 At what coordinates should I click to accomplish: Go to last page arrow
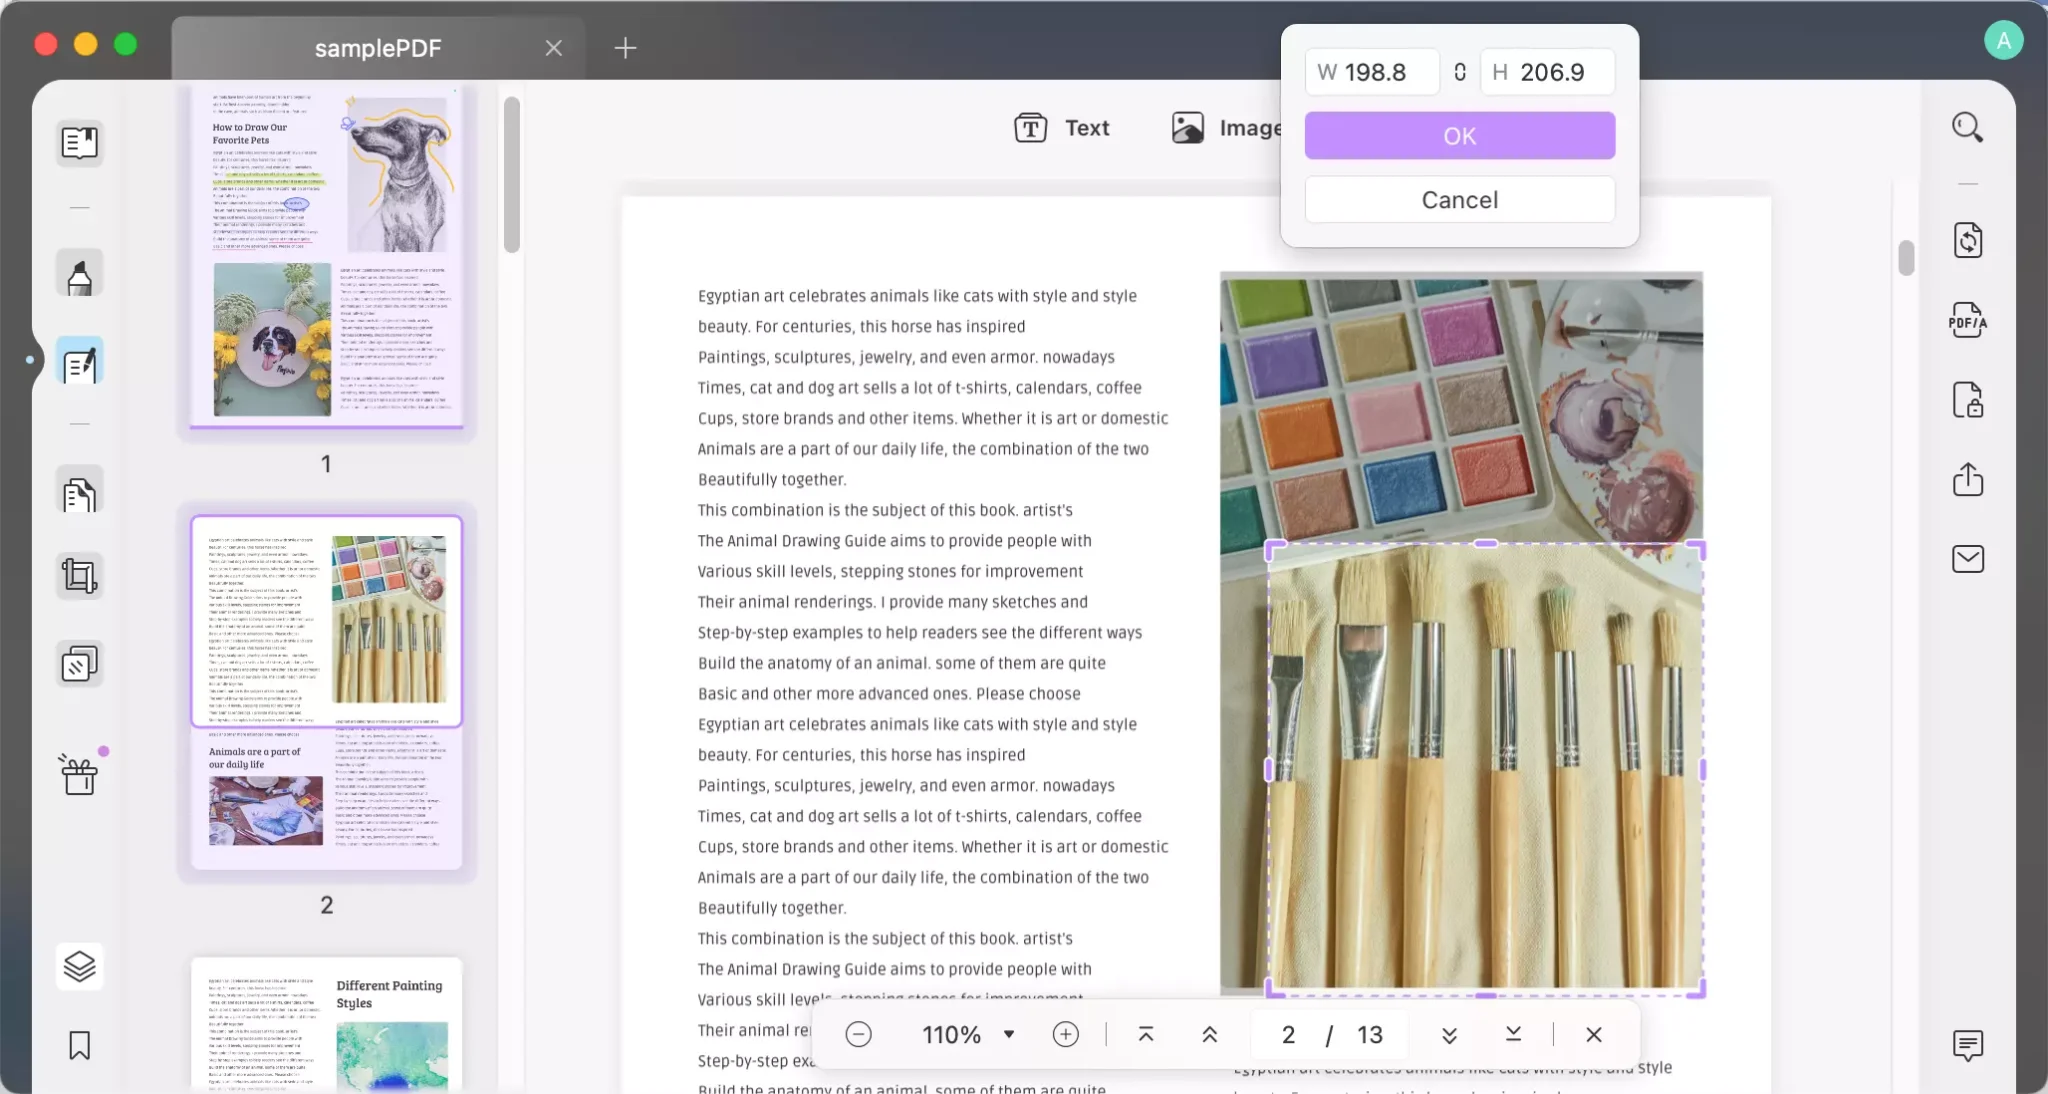tap(1513, 1034)
